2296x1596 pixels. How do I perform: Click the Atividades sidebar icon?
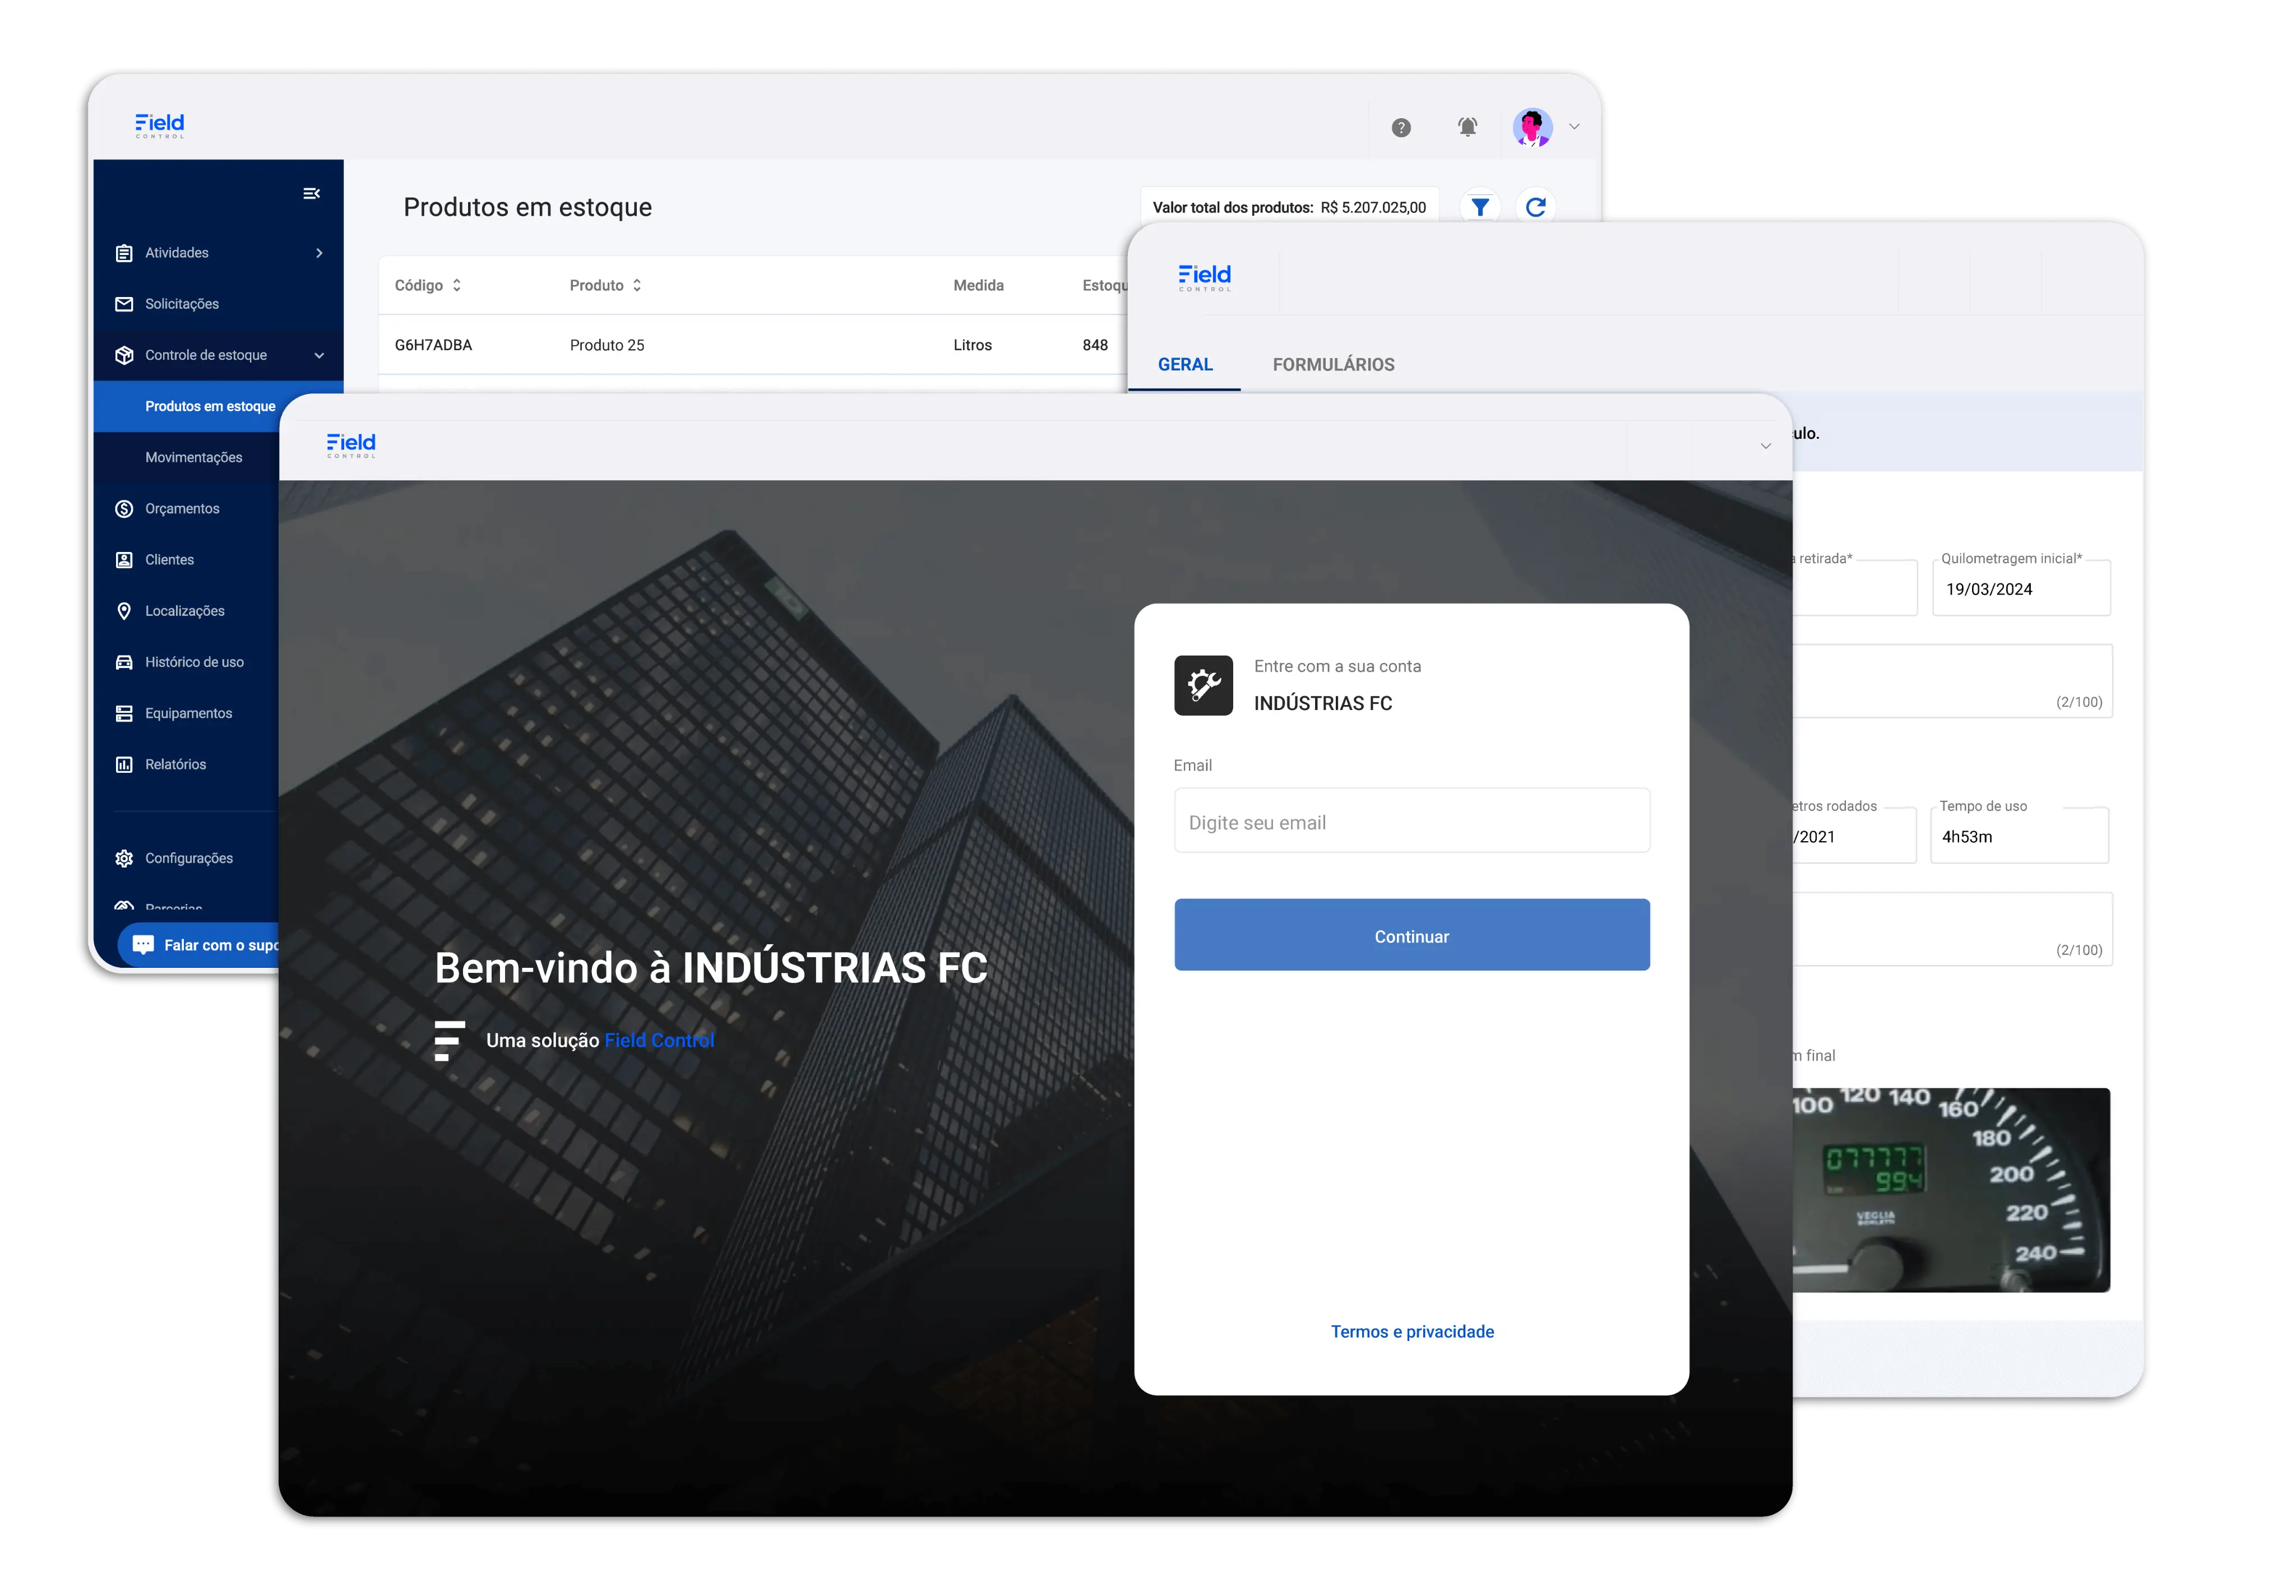point(124,253)
